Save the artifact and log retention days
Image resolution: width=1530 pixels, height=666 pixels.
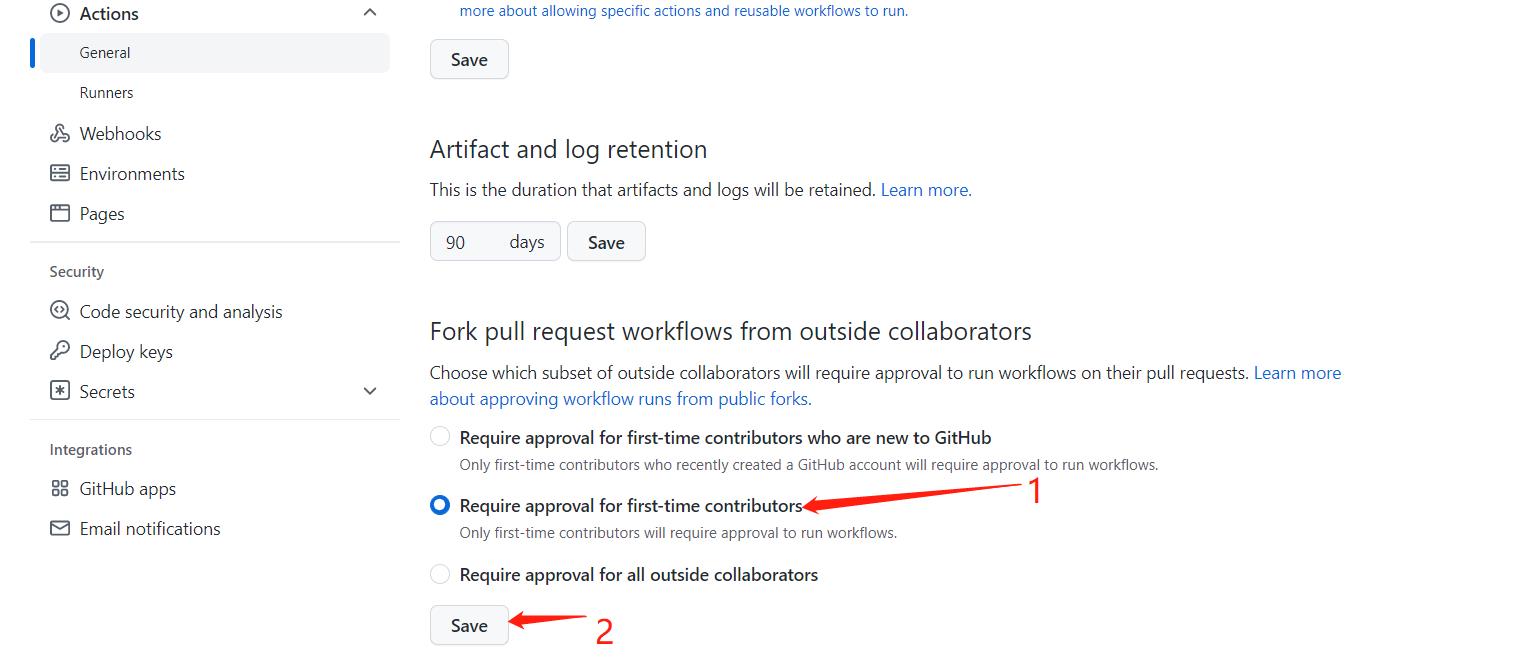click(x=606, y=242)
